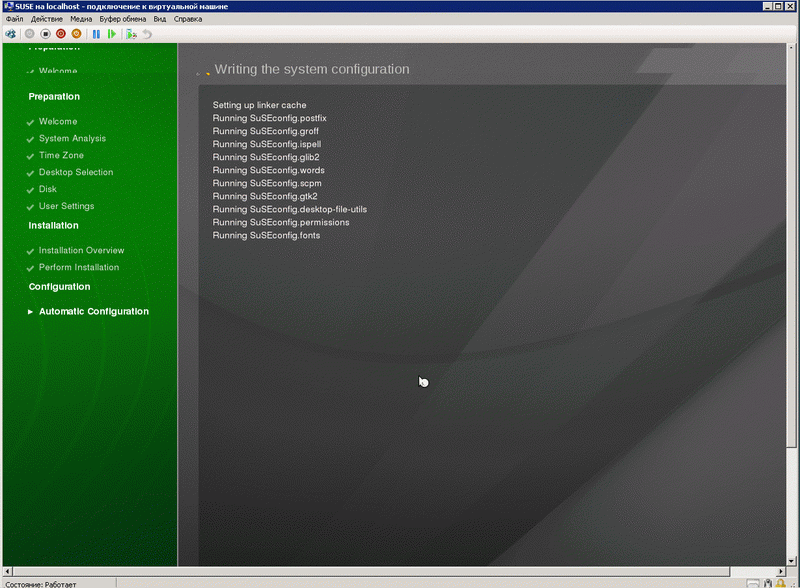Open the Вид menu
Viewport: 800px width, 588px height.
pyautogui.click(x=160, y=19)
